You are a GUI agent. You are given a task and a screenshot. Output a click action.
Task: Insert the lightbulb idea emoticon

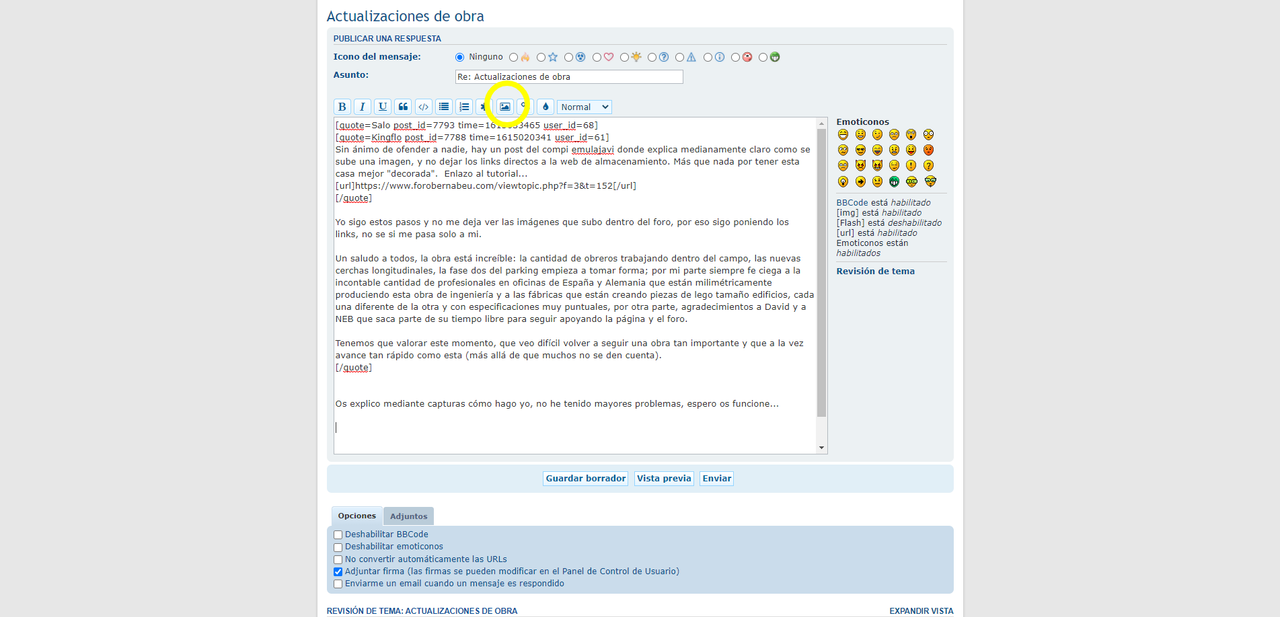843,181
